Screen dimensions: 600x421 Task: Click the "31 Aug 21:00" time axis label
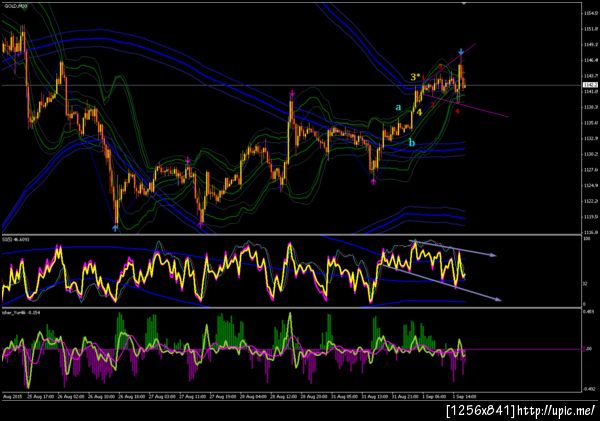pos(405,397)
